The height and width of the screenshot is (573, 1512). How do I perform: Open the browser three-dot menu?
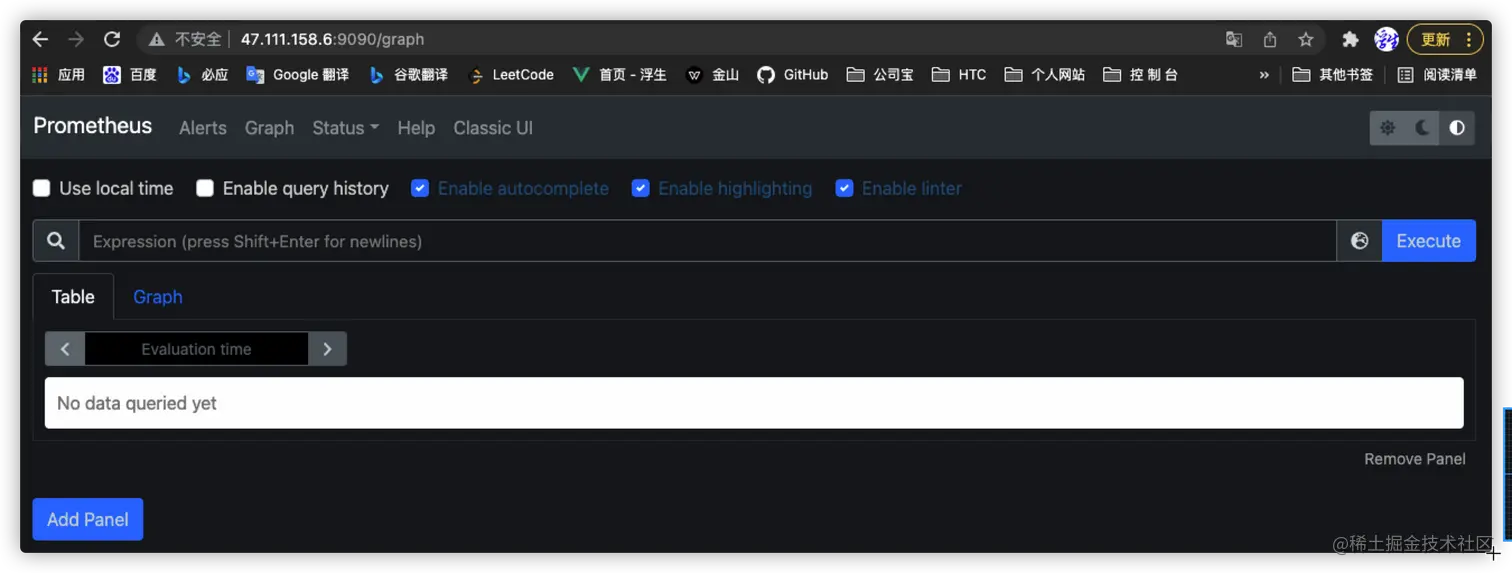coord(1468,40)
